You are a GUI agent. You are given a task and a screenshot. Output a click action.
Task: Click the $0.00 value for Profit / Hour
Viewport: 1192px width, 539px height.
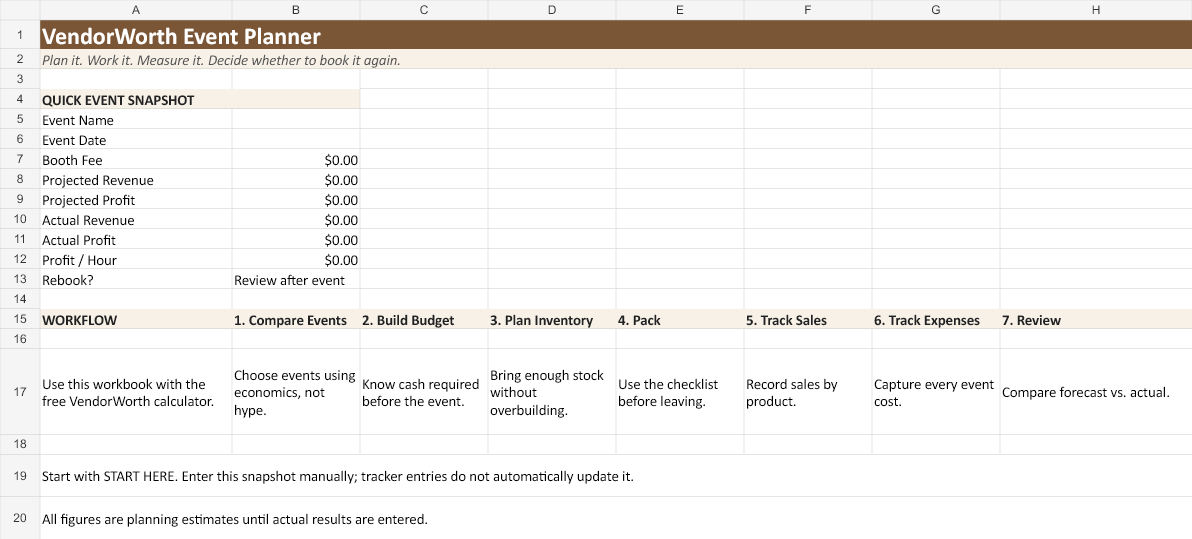[296, 260]
